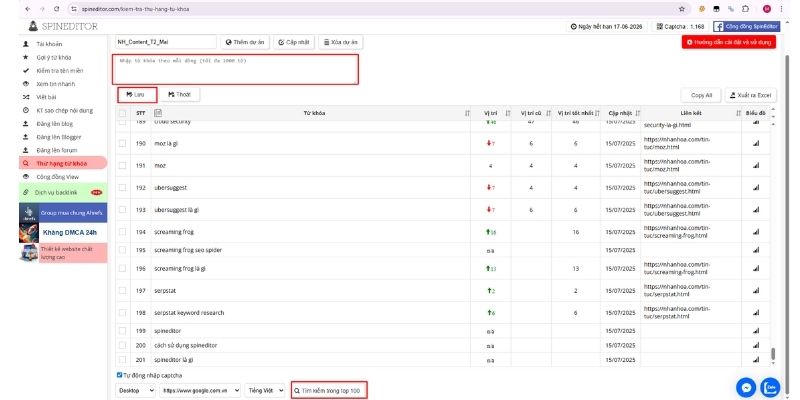Click the Cập nhật project button

[x=294, y=42]
